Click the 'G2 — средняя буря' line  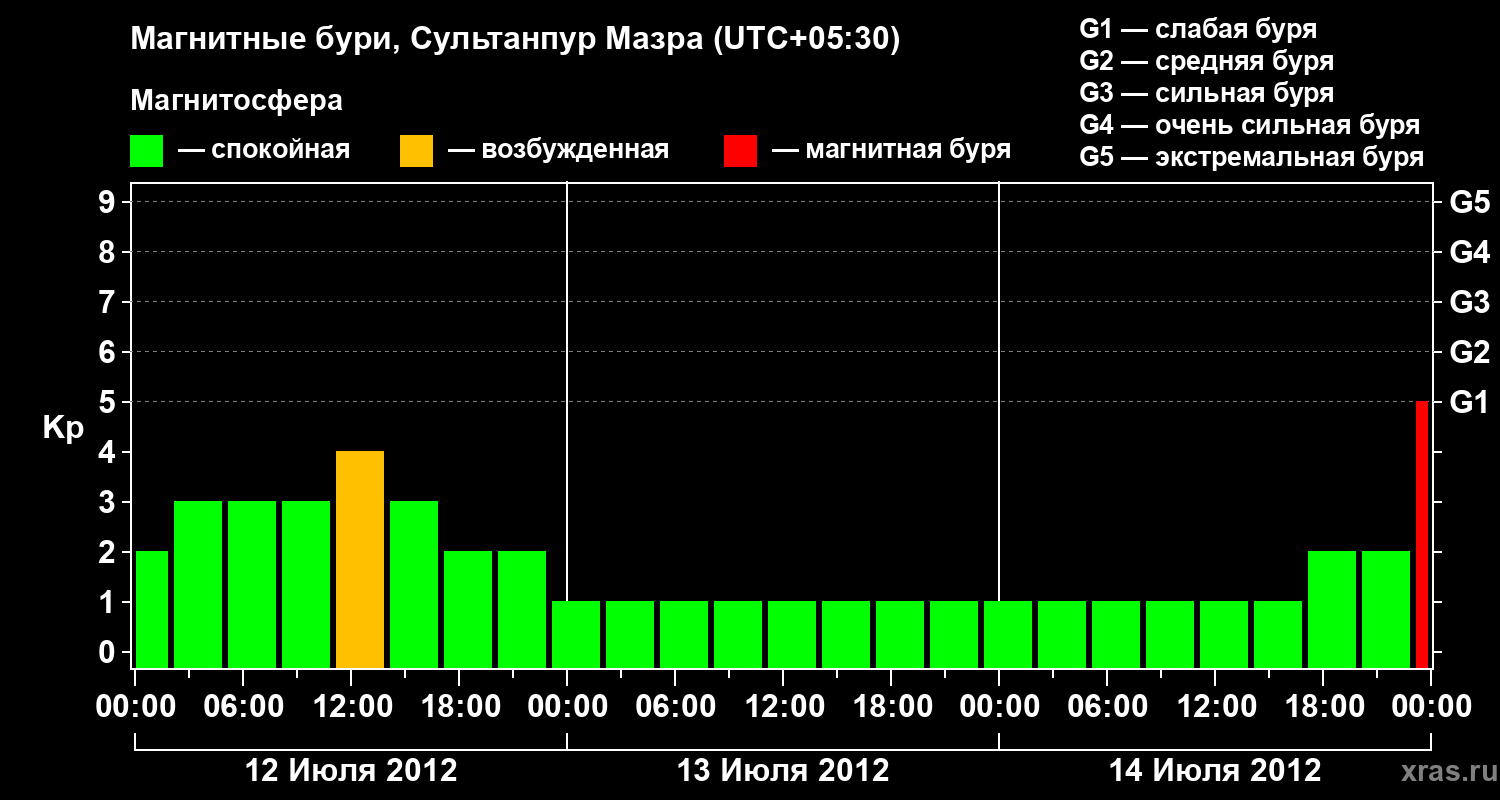click(x=1206, y=61)
